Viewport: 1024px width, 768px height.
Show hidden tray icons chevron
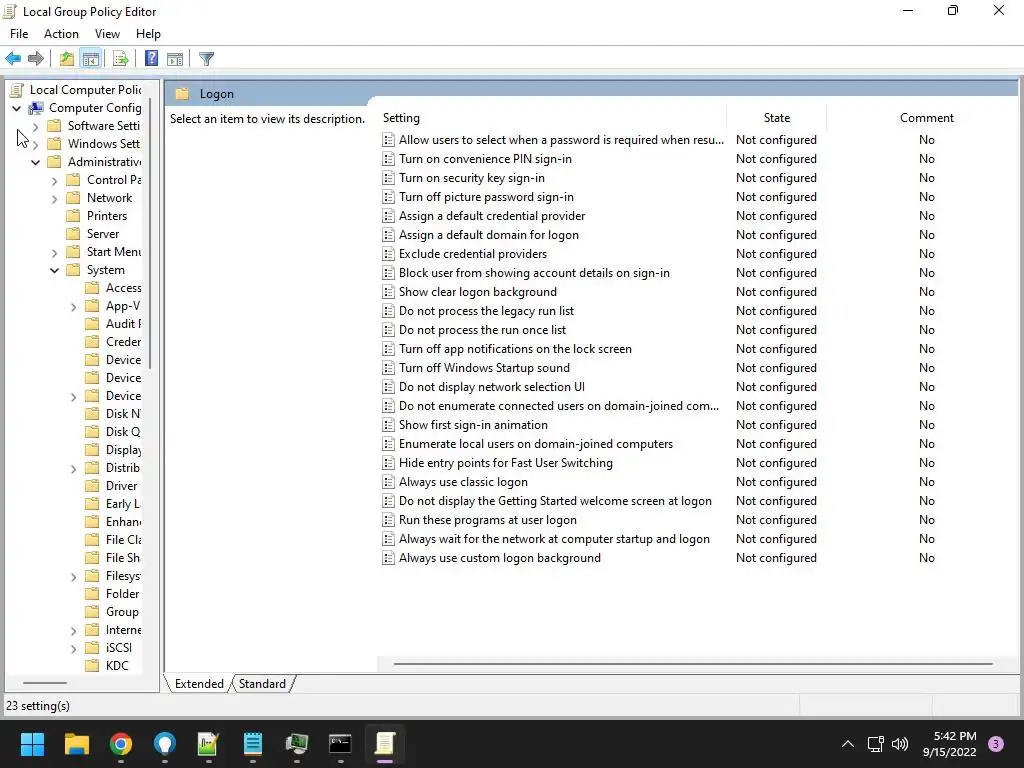click(x=848, y=744)
